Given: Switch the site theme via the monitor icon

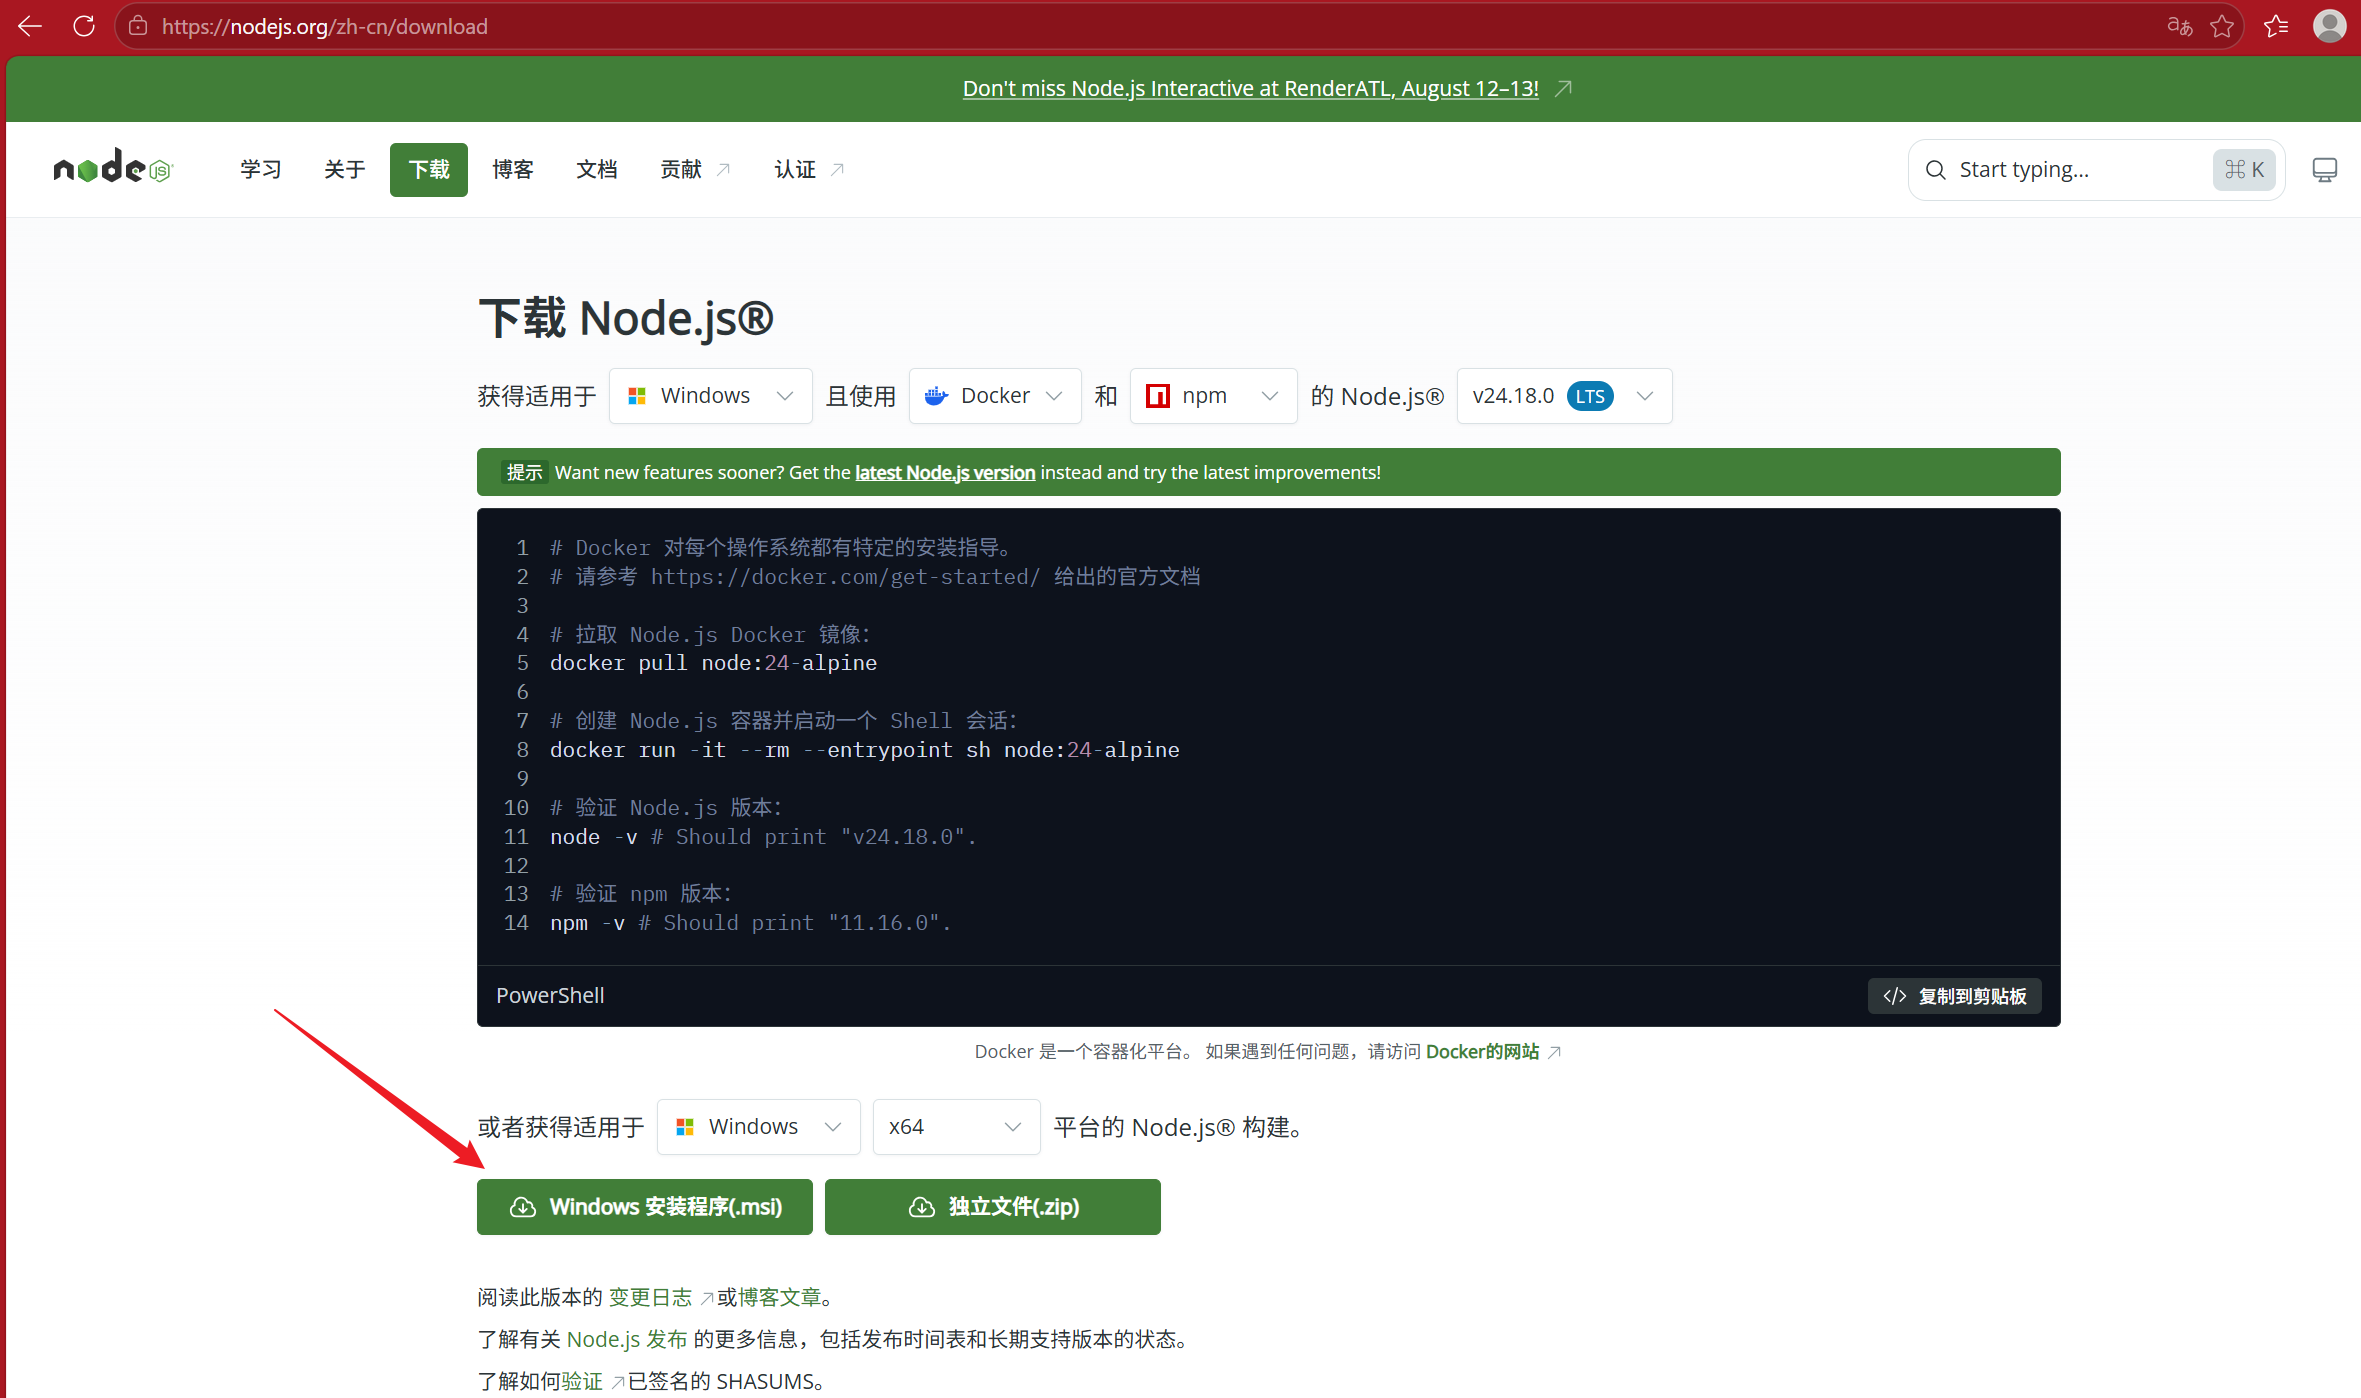Looking at the screenshot, I should click(x=2325, y=170).
